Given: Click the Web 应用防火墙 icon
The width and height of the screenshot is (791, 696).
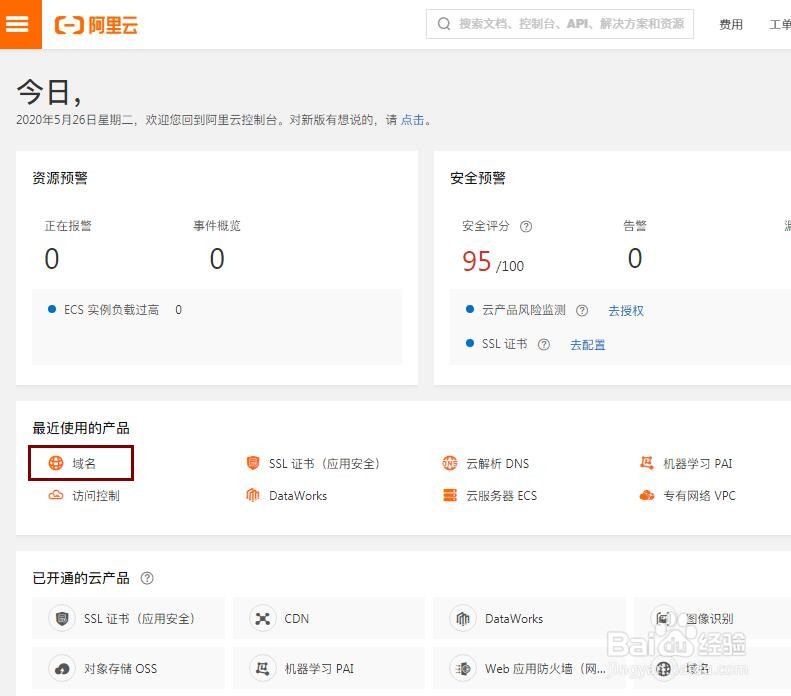Looking at the screenshot, I should [x=463, y=669].
